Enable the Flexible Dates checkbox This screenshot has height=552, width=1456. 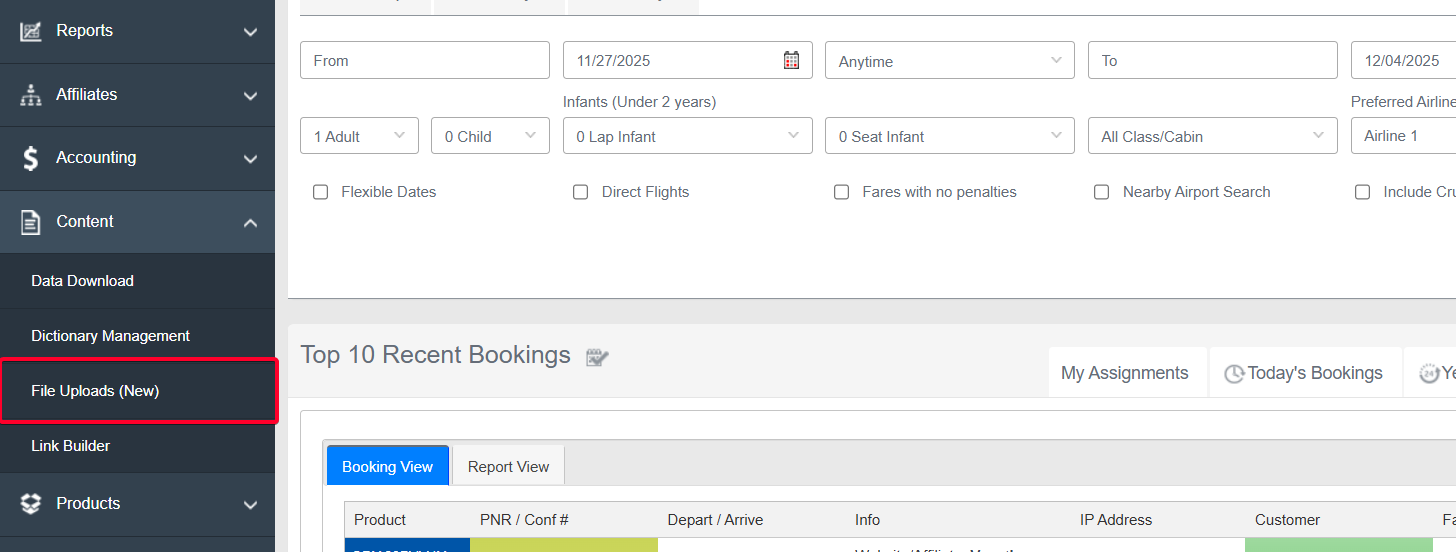coord(321,192)
